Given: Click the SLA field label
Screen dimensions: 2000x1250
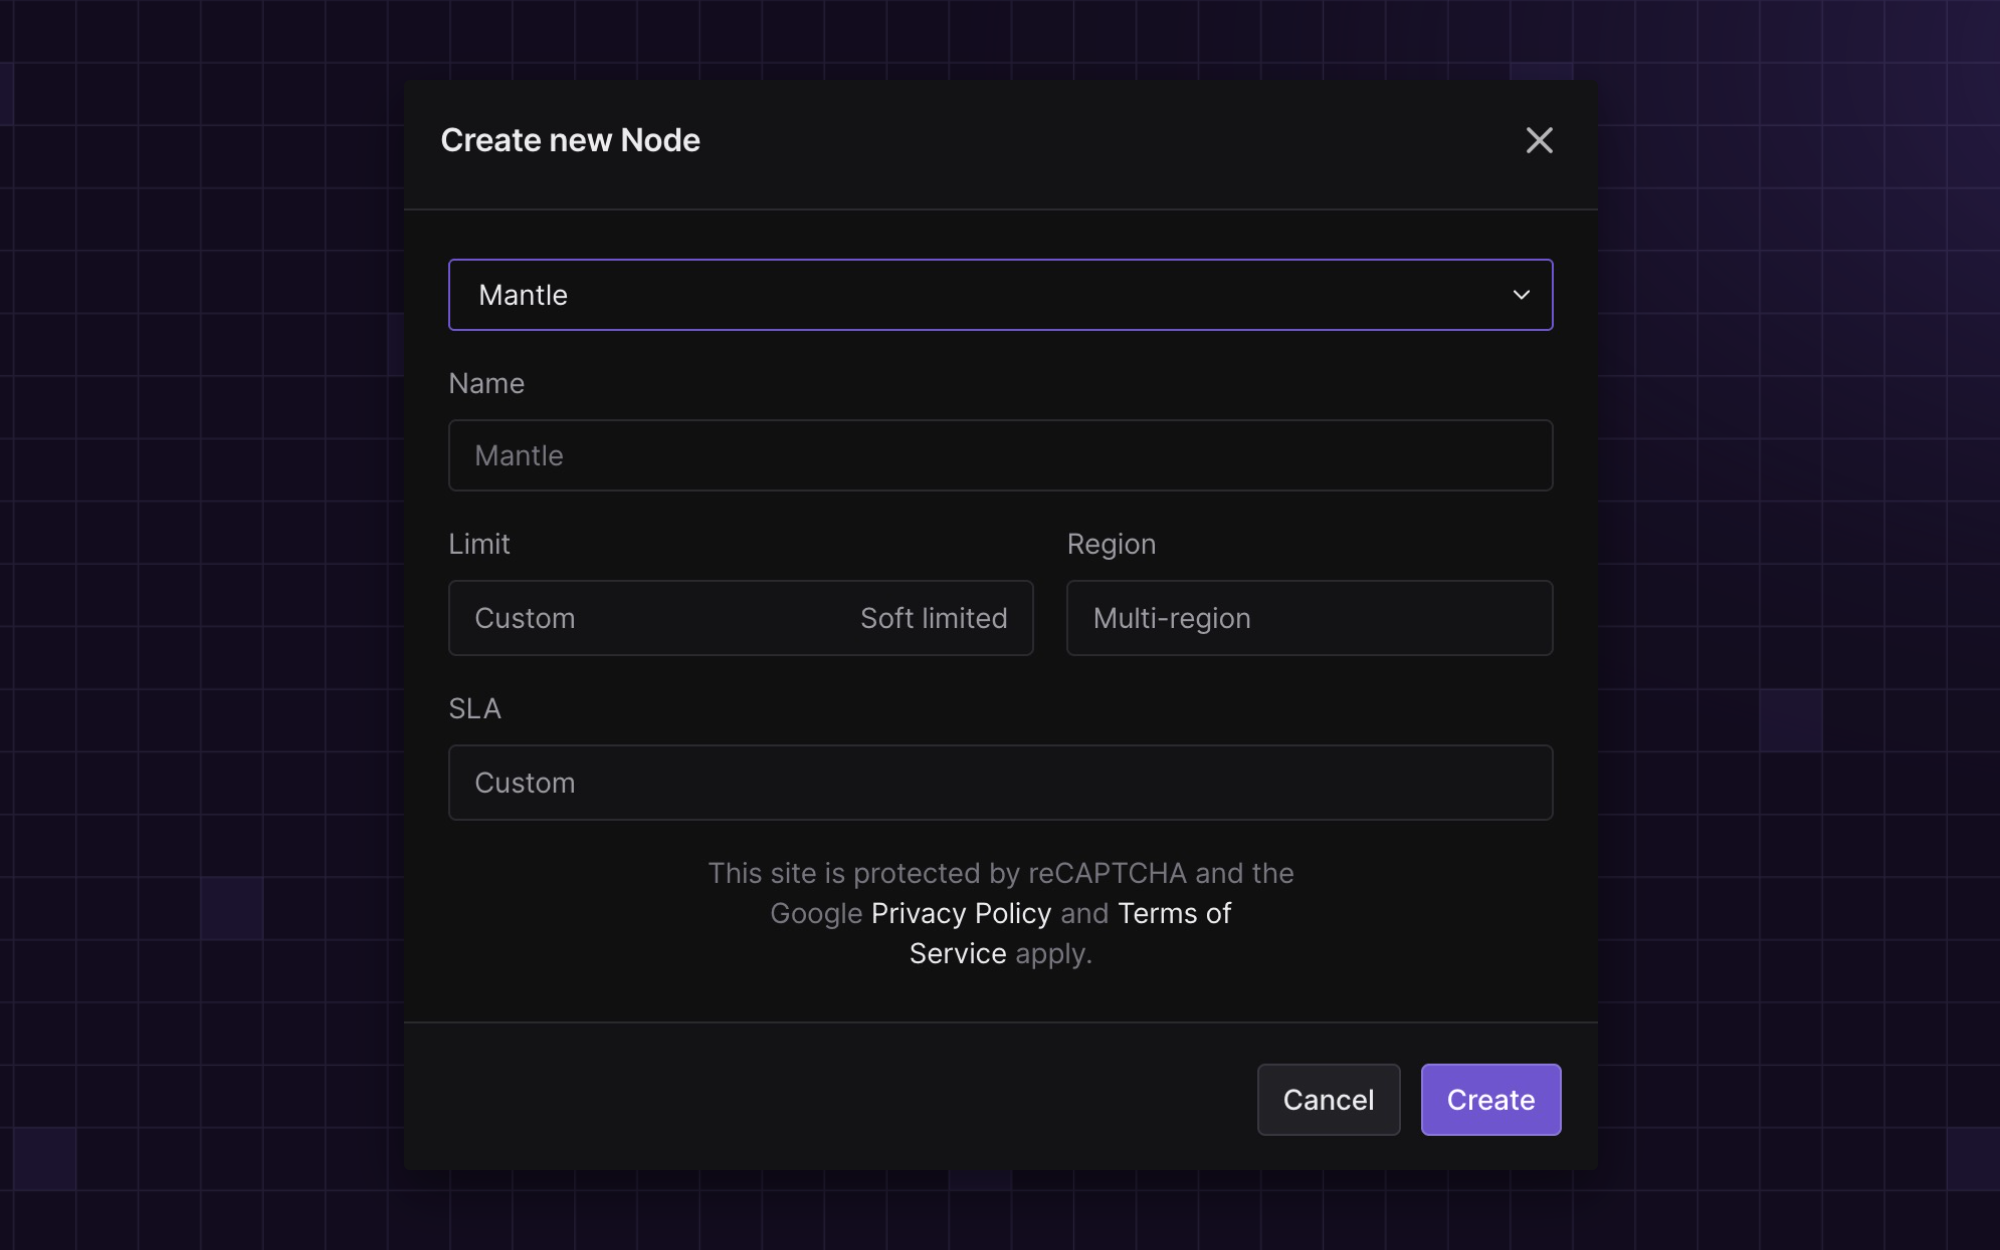Looking at the screenshot, I should pyautogui.click(x=474, y=709).
